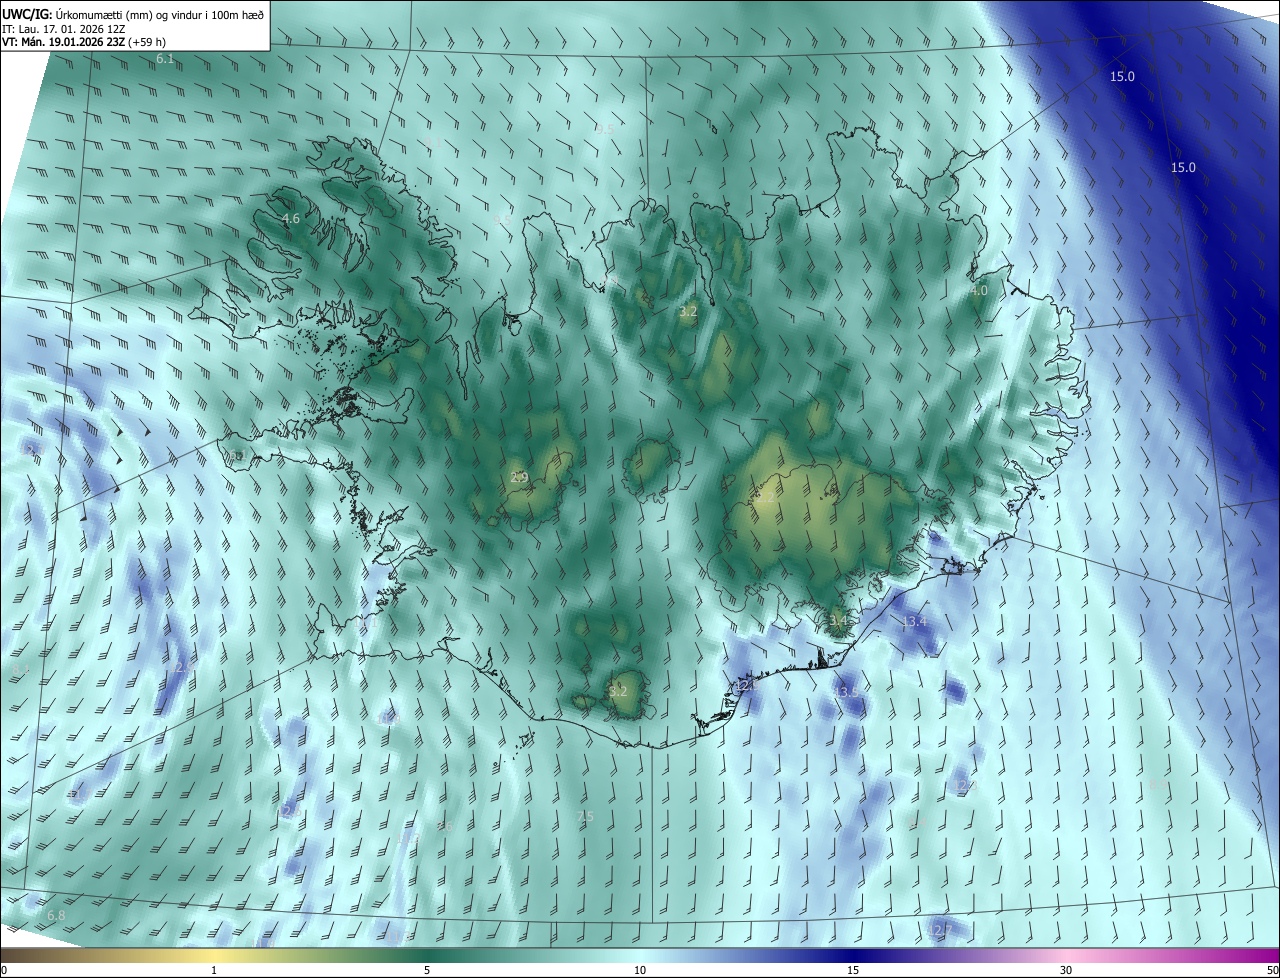The image size is (1280, 978).
Task: Click the '2.9' value label on the map
Action: 518,477
